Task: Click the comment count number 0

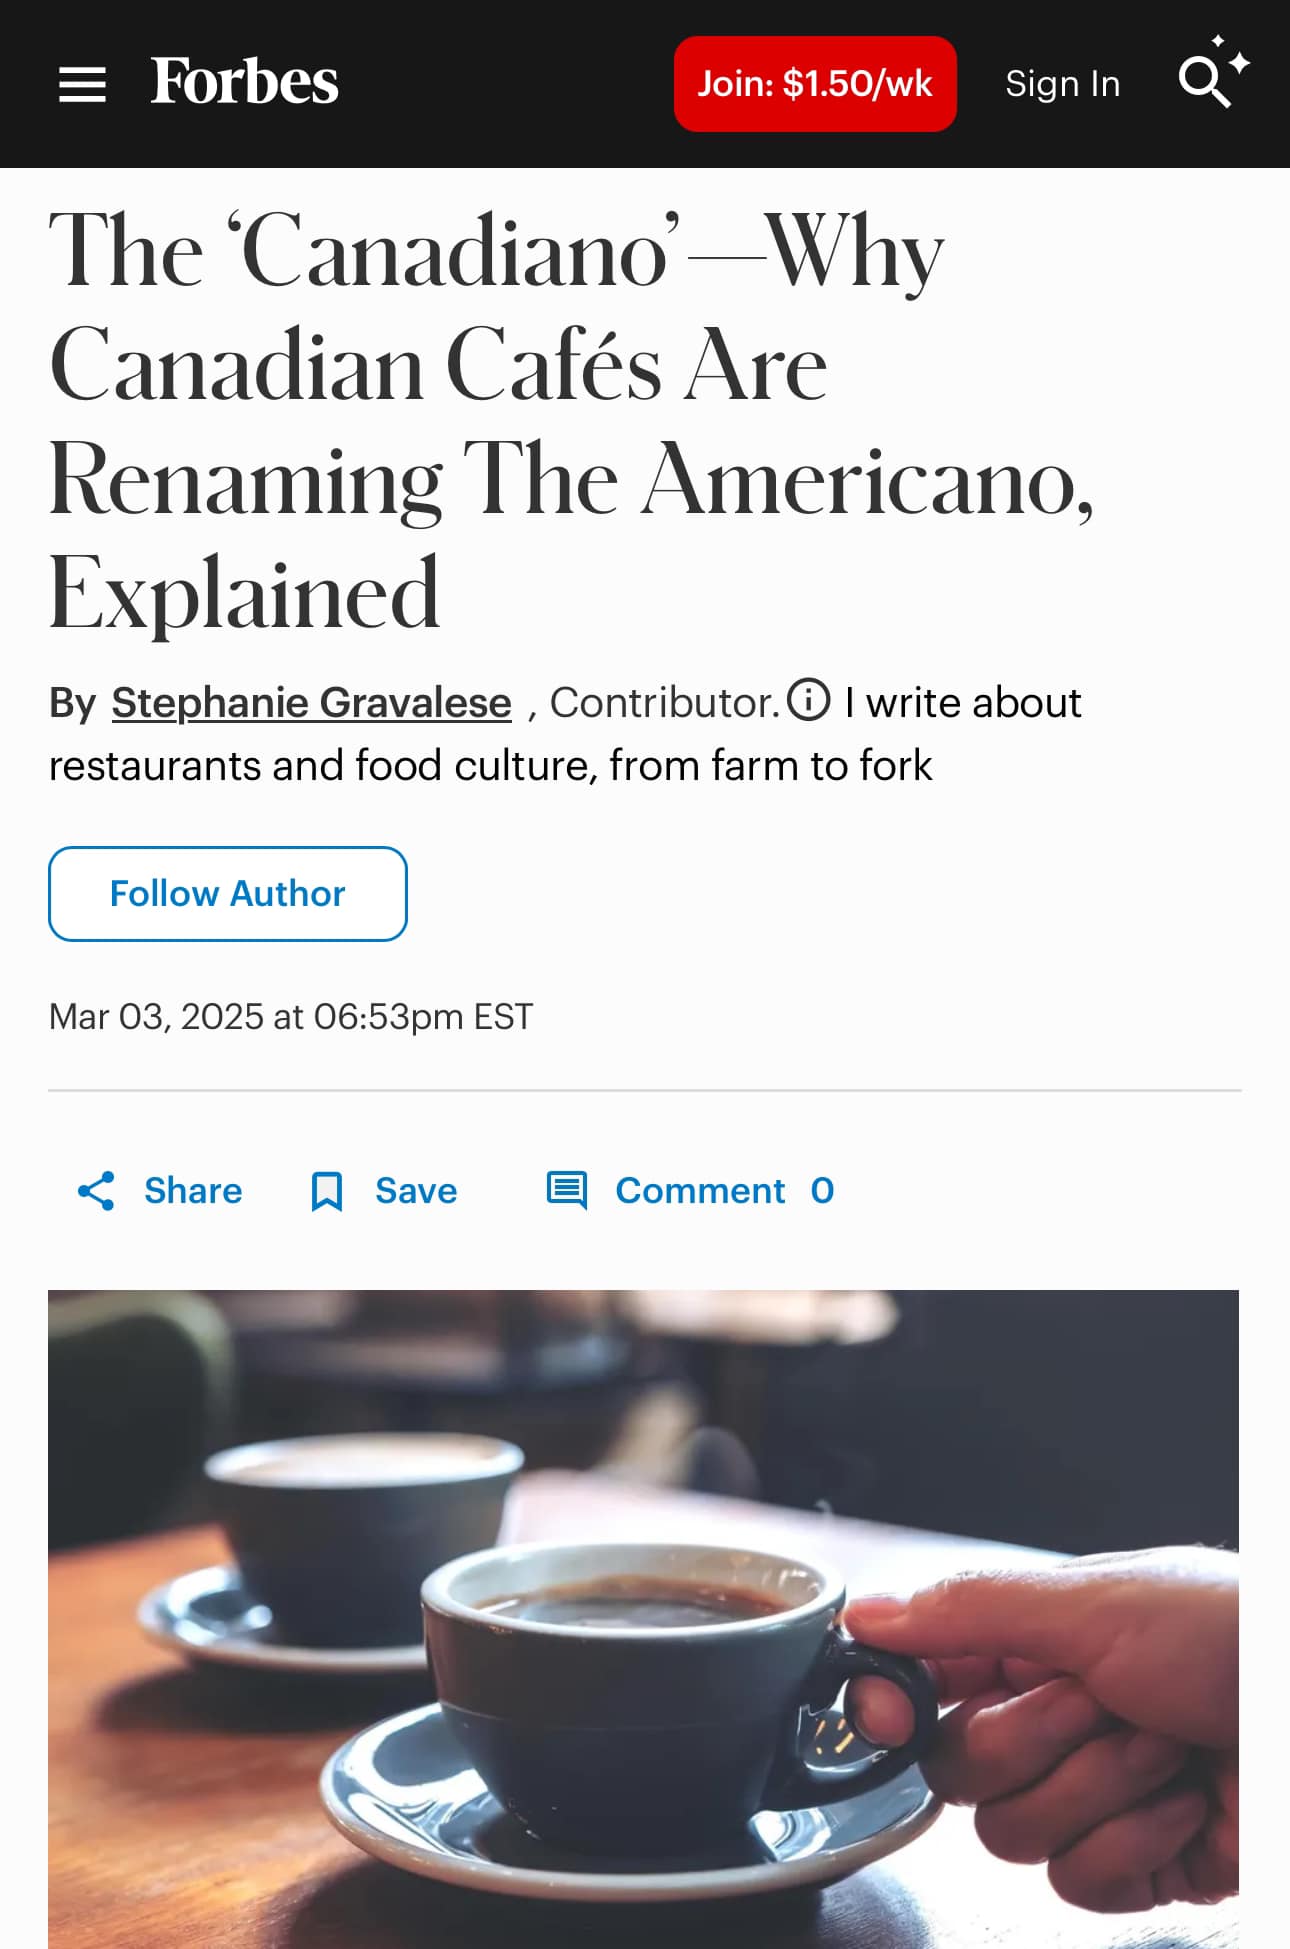Action: (822, 1191)
